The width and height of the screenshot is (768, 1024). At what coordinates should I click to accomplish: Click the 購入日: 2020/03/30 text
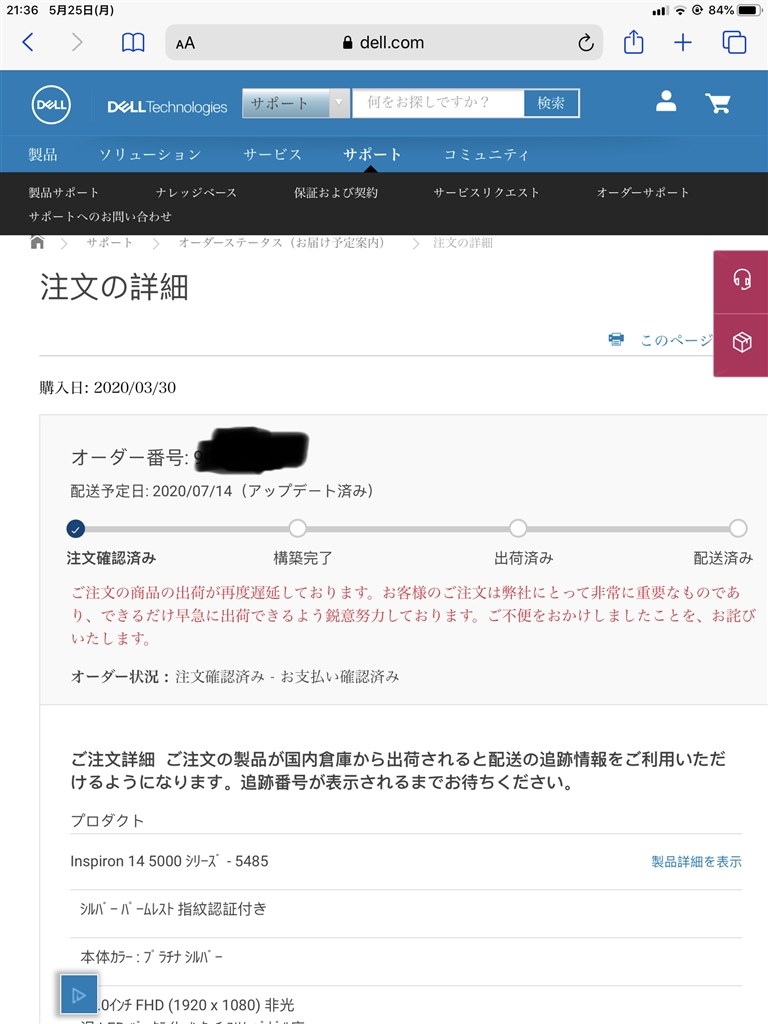pos(108,387)
